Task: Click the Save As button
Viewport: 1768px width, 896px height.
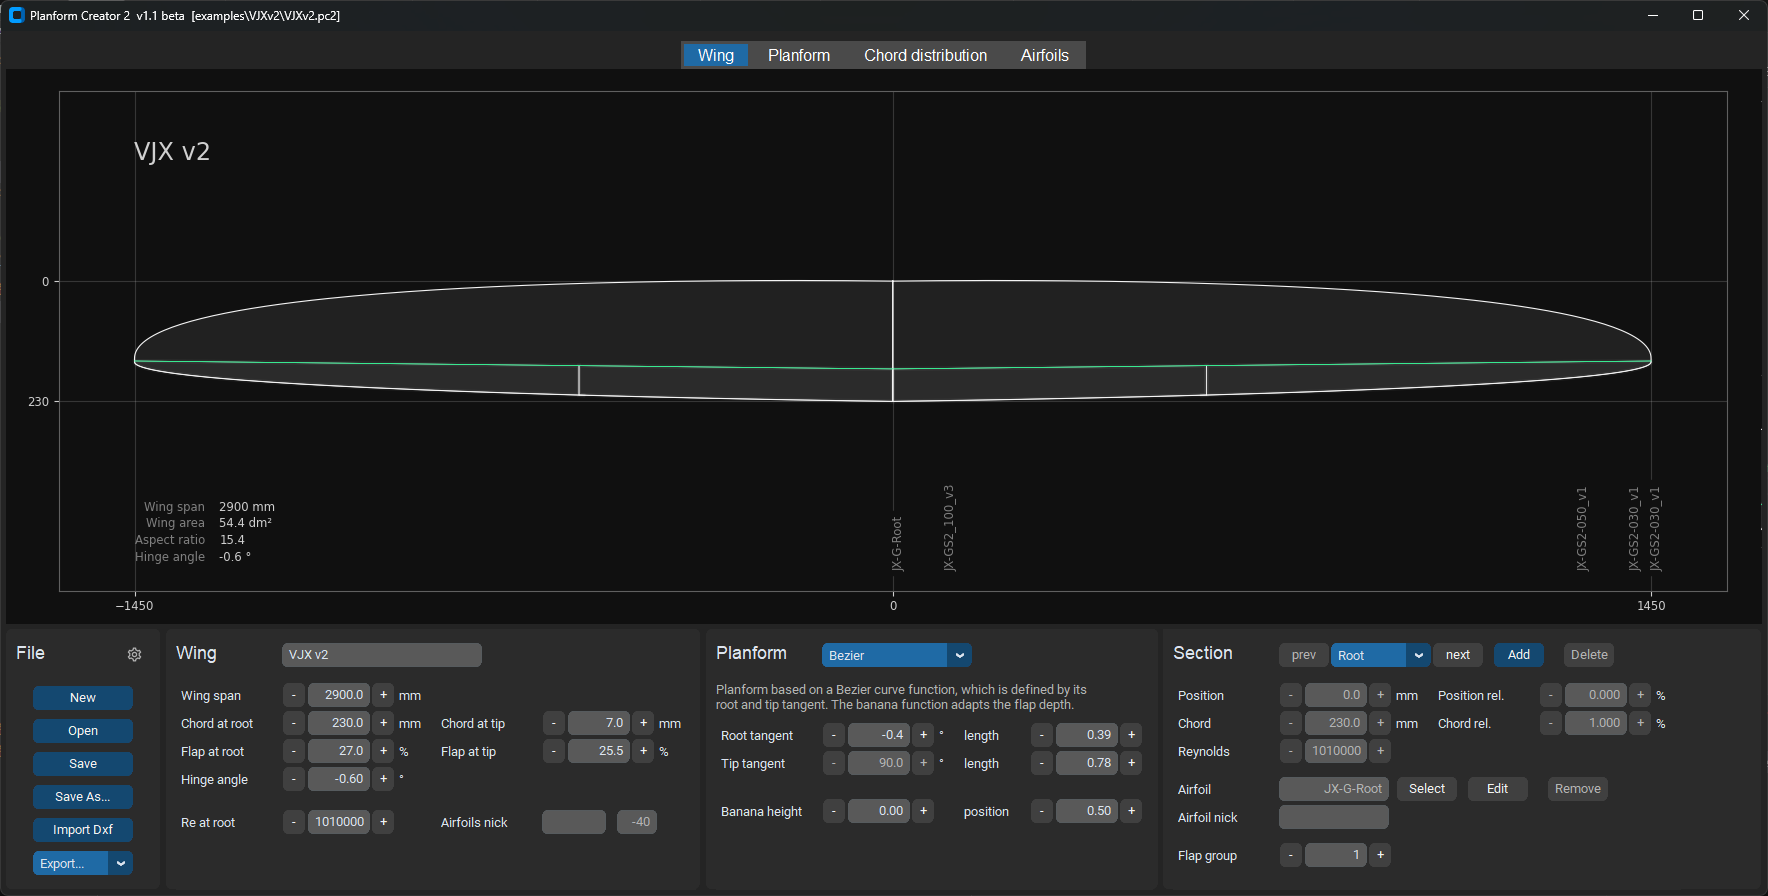Action: 83,797
